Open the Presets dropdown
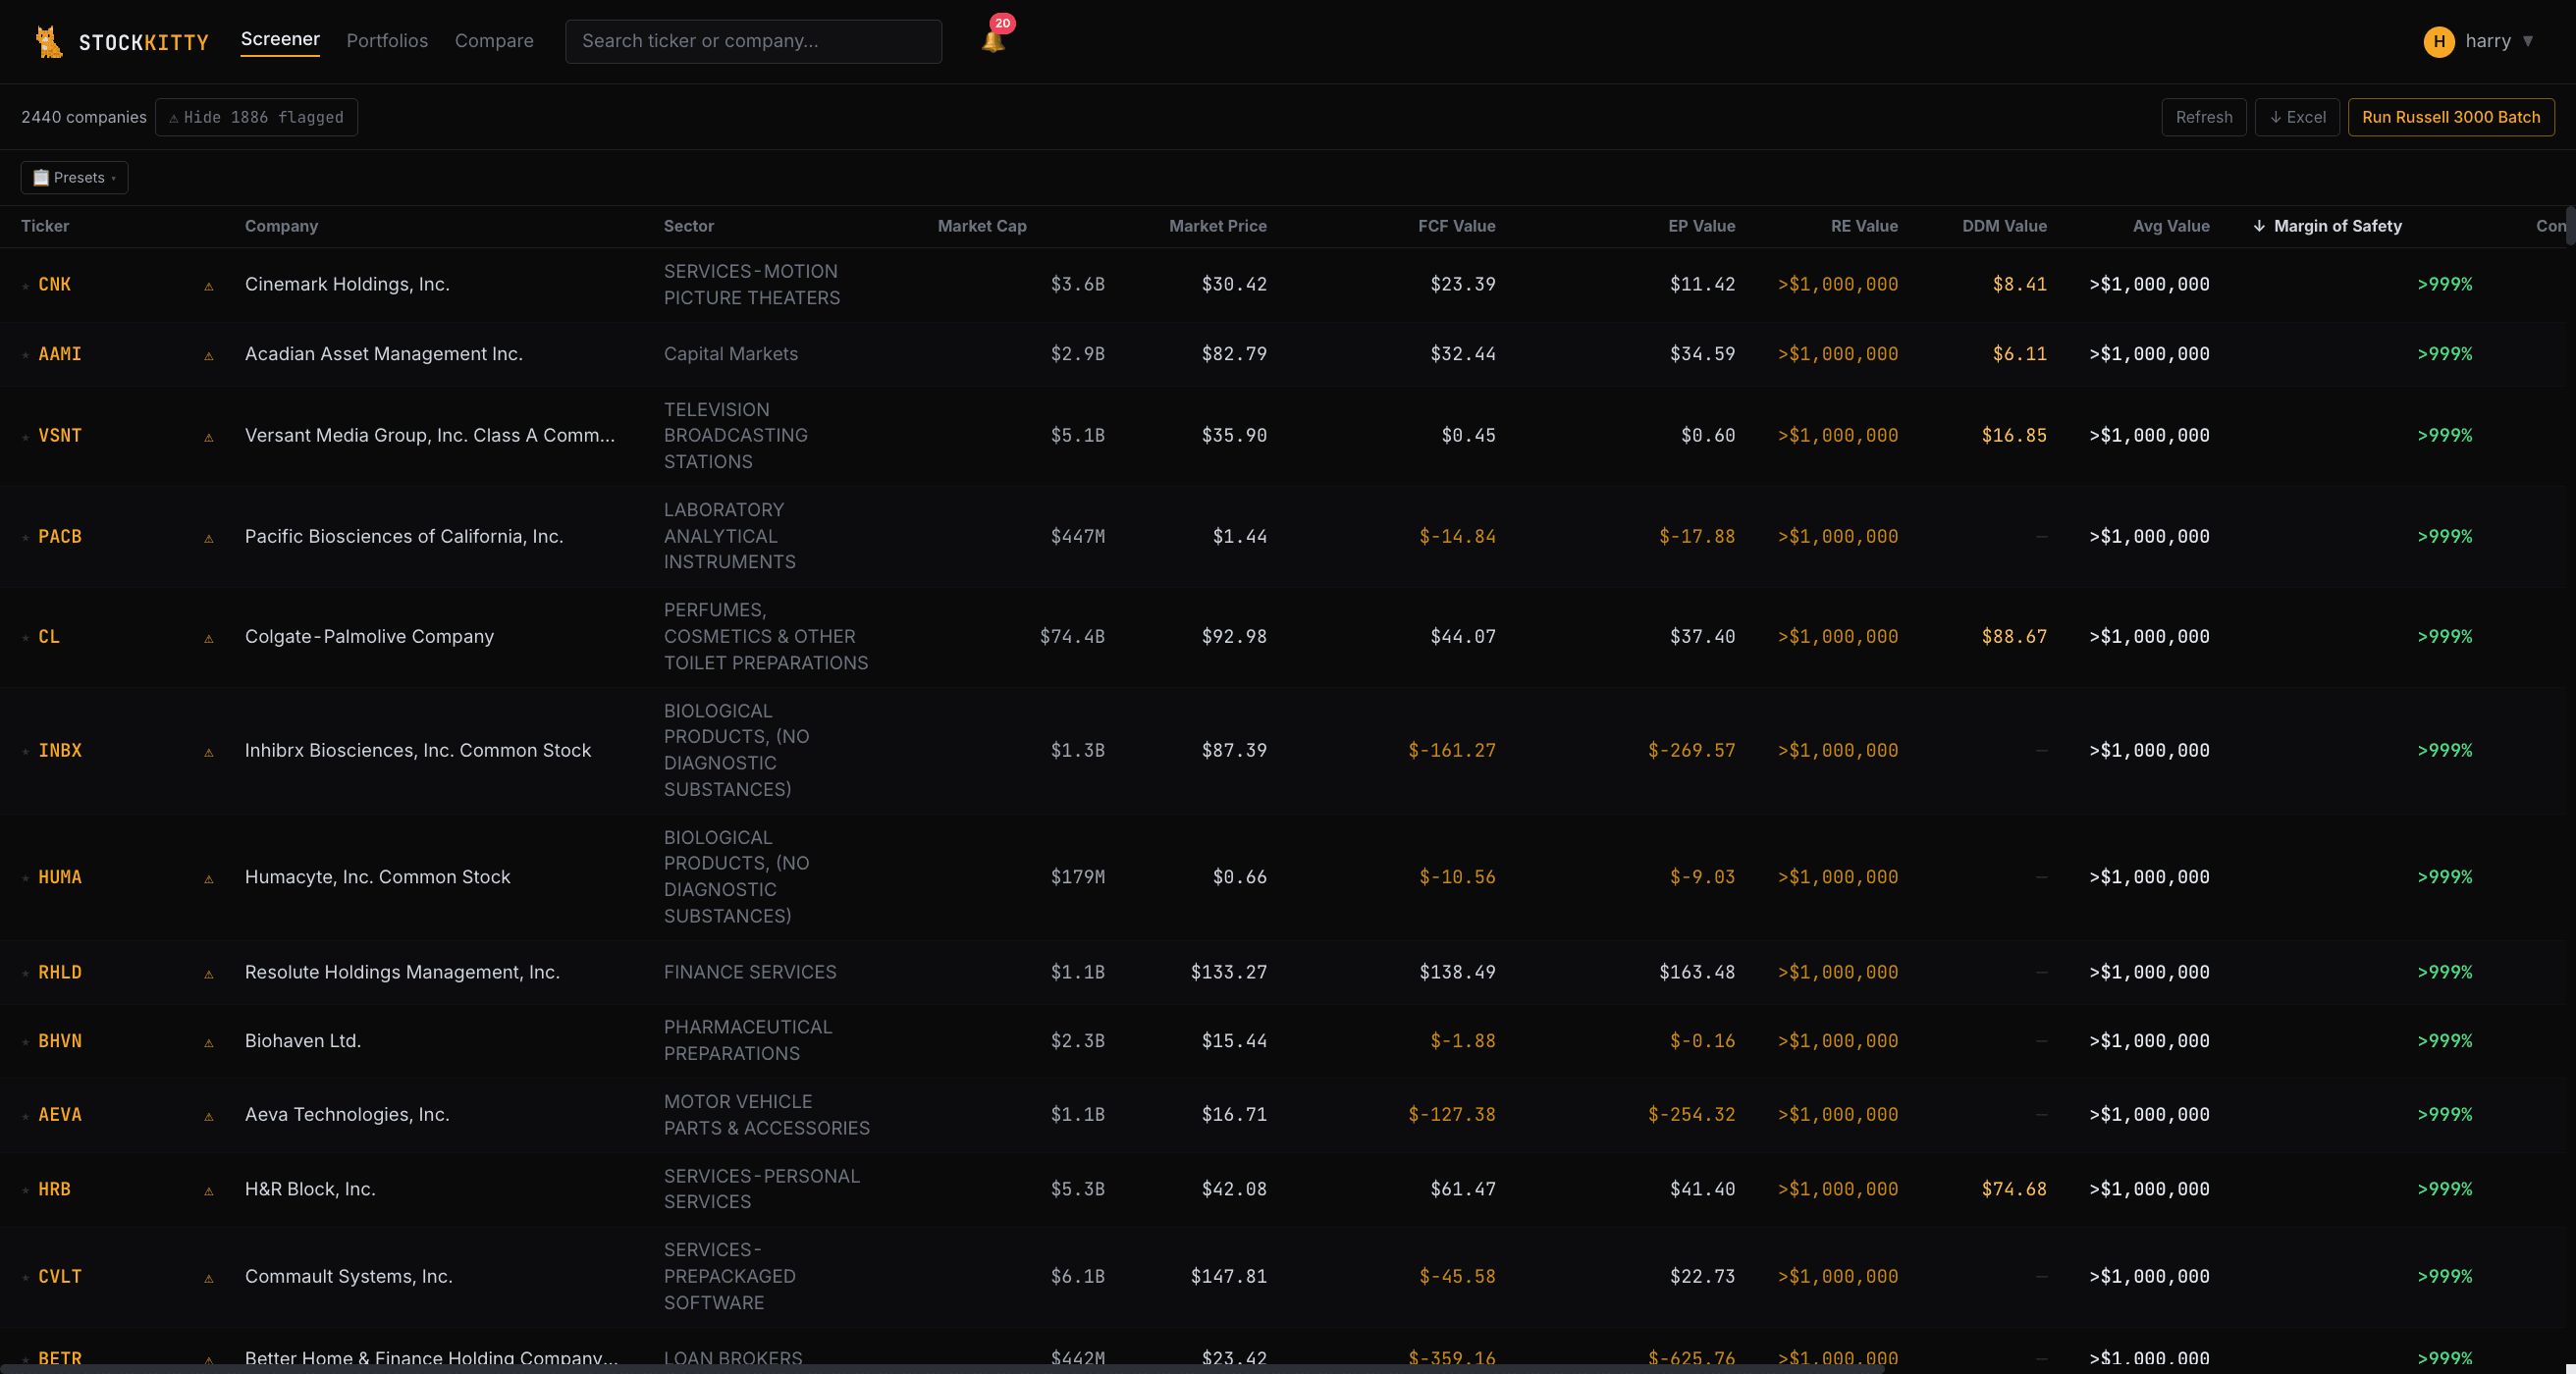 (74, 177)
